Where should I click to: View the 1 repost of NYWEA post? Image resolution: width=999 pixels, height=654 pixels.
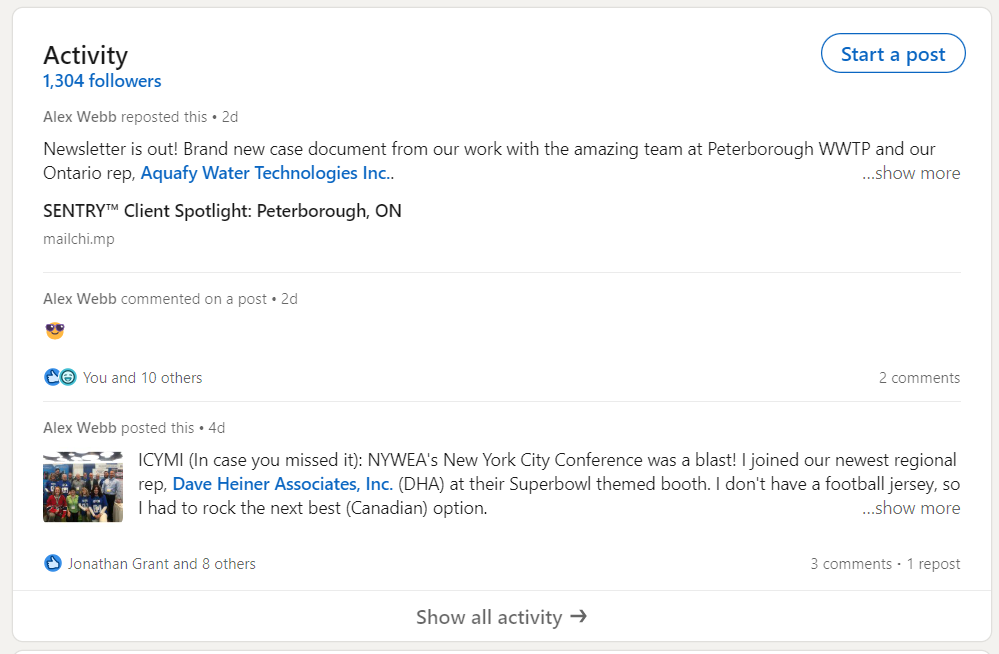point(933,564)
